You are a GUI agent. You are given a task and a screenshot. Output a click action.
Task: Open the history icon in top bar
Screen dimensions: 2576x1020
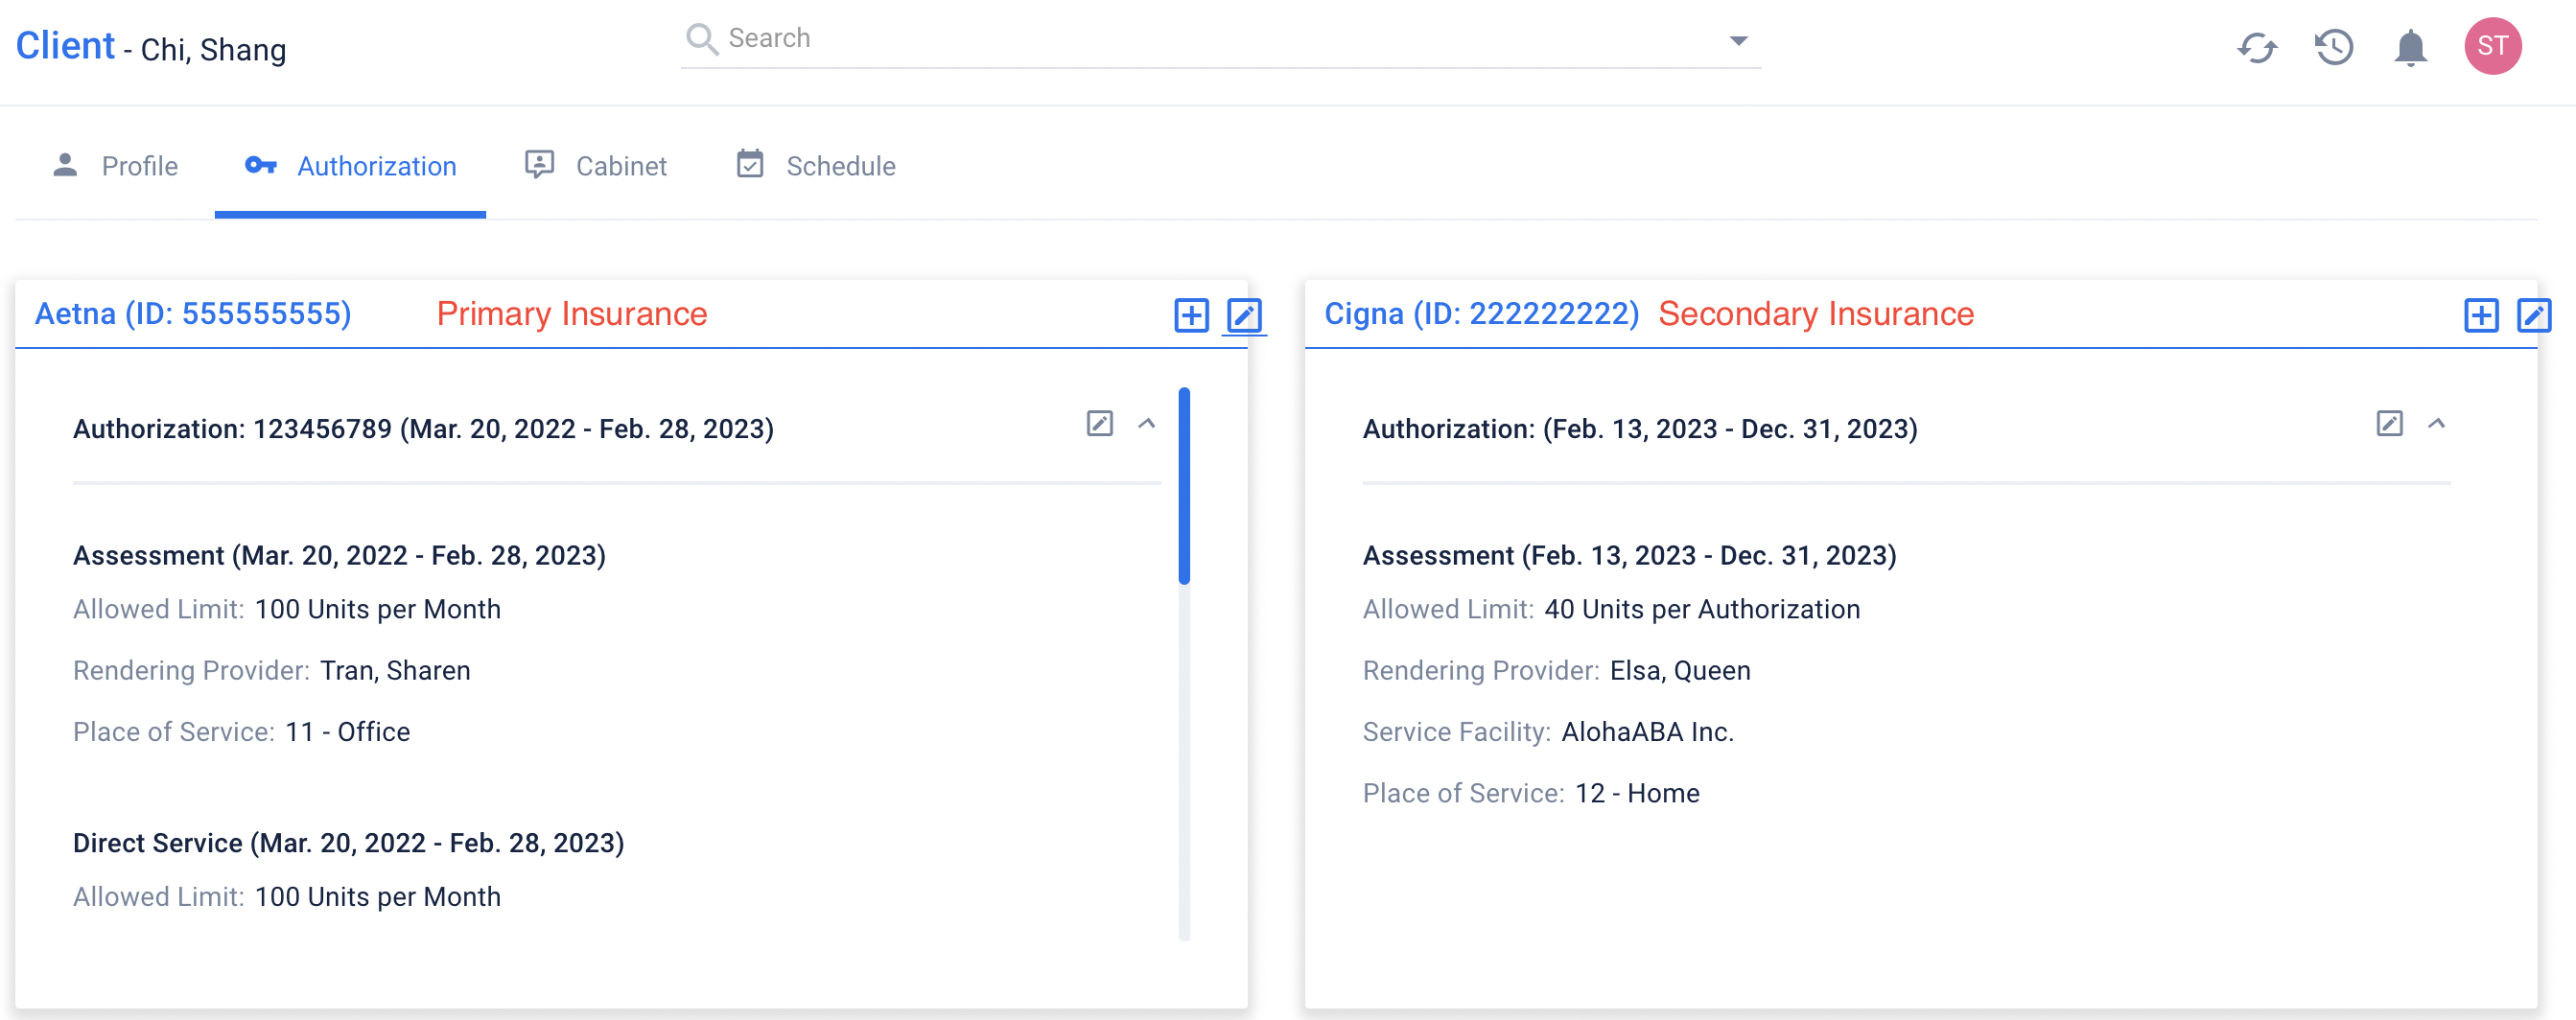point(2334,47)
